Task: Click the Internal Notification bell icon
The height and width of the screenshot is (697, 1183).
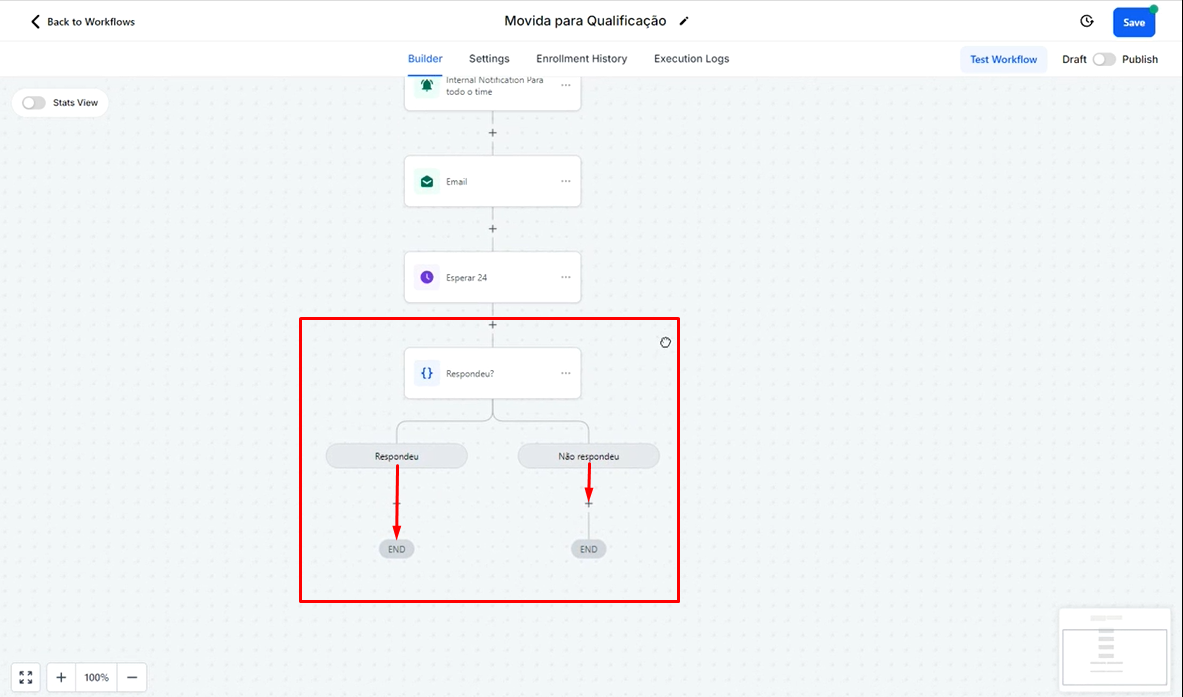Action: tap(427, 86)
